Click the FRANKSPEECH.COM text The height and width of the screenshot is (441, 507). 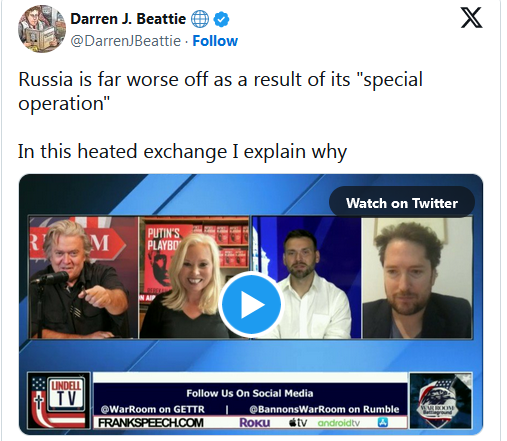(151, 423)
